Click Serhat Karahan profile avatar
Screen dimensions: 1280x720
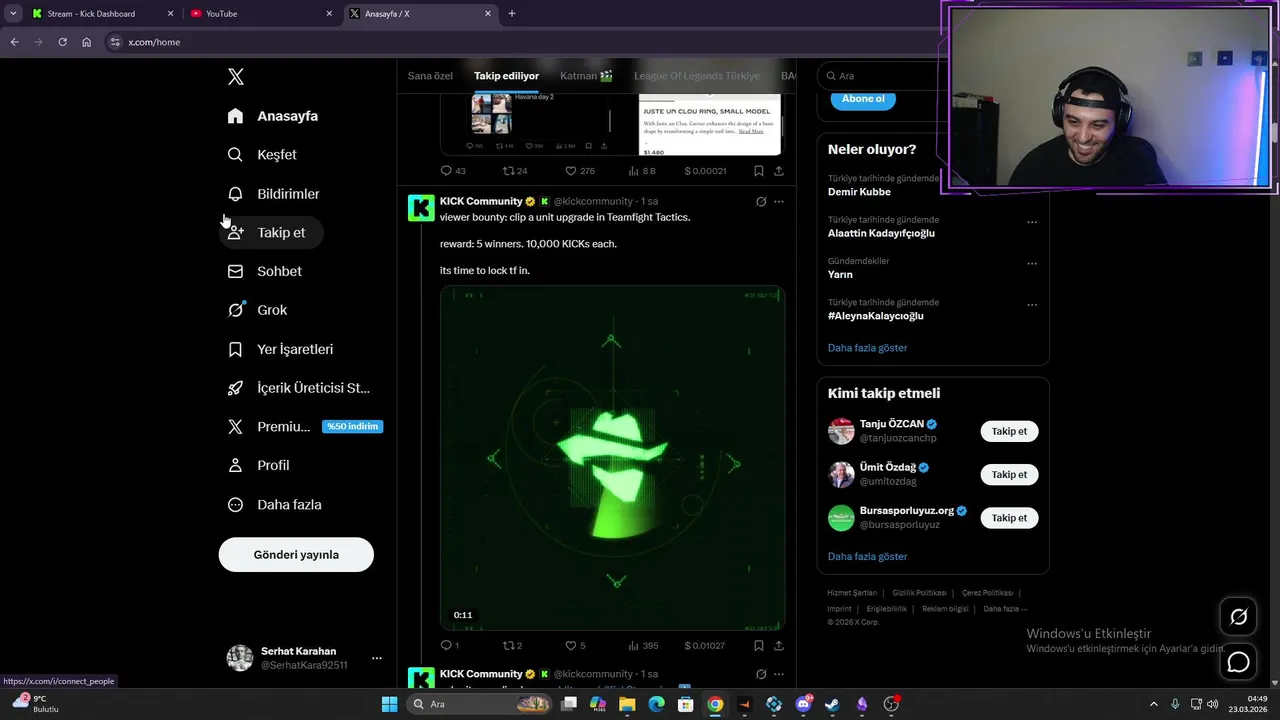click(240, 658)
